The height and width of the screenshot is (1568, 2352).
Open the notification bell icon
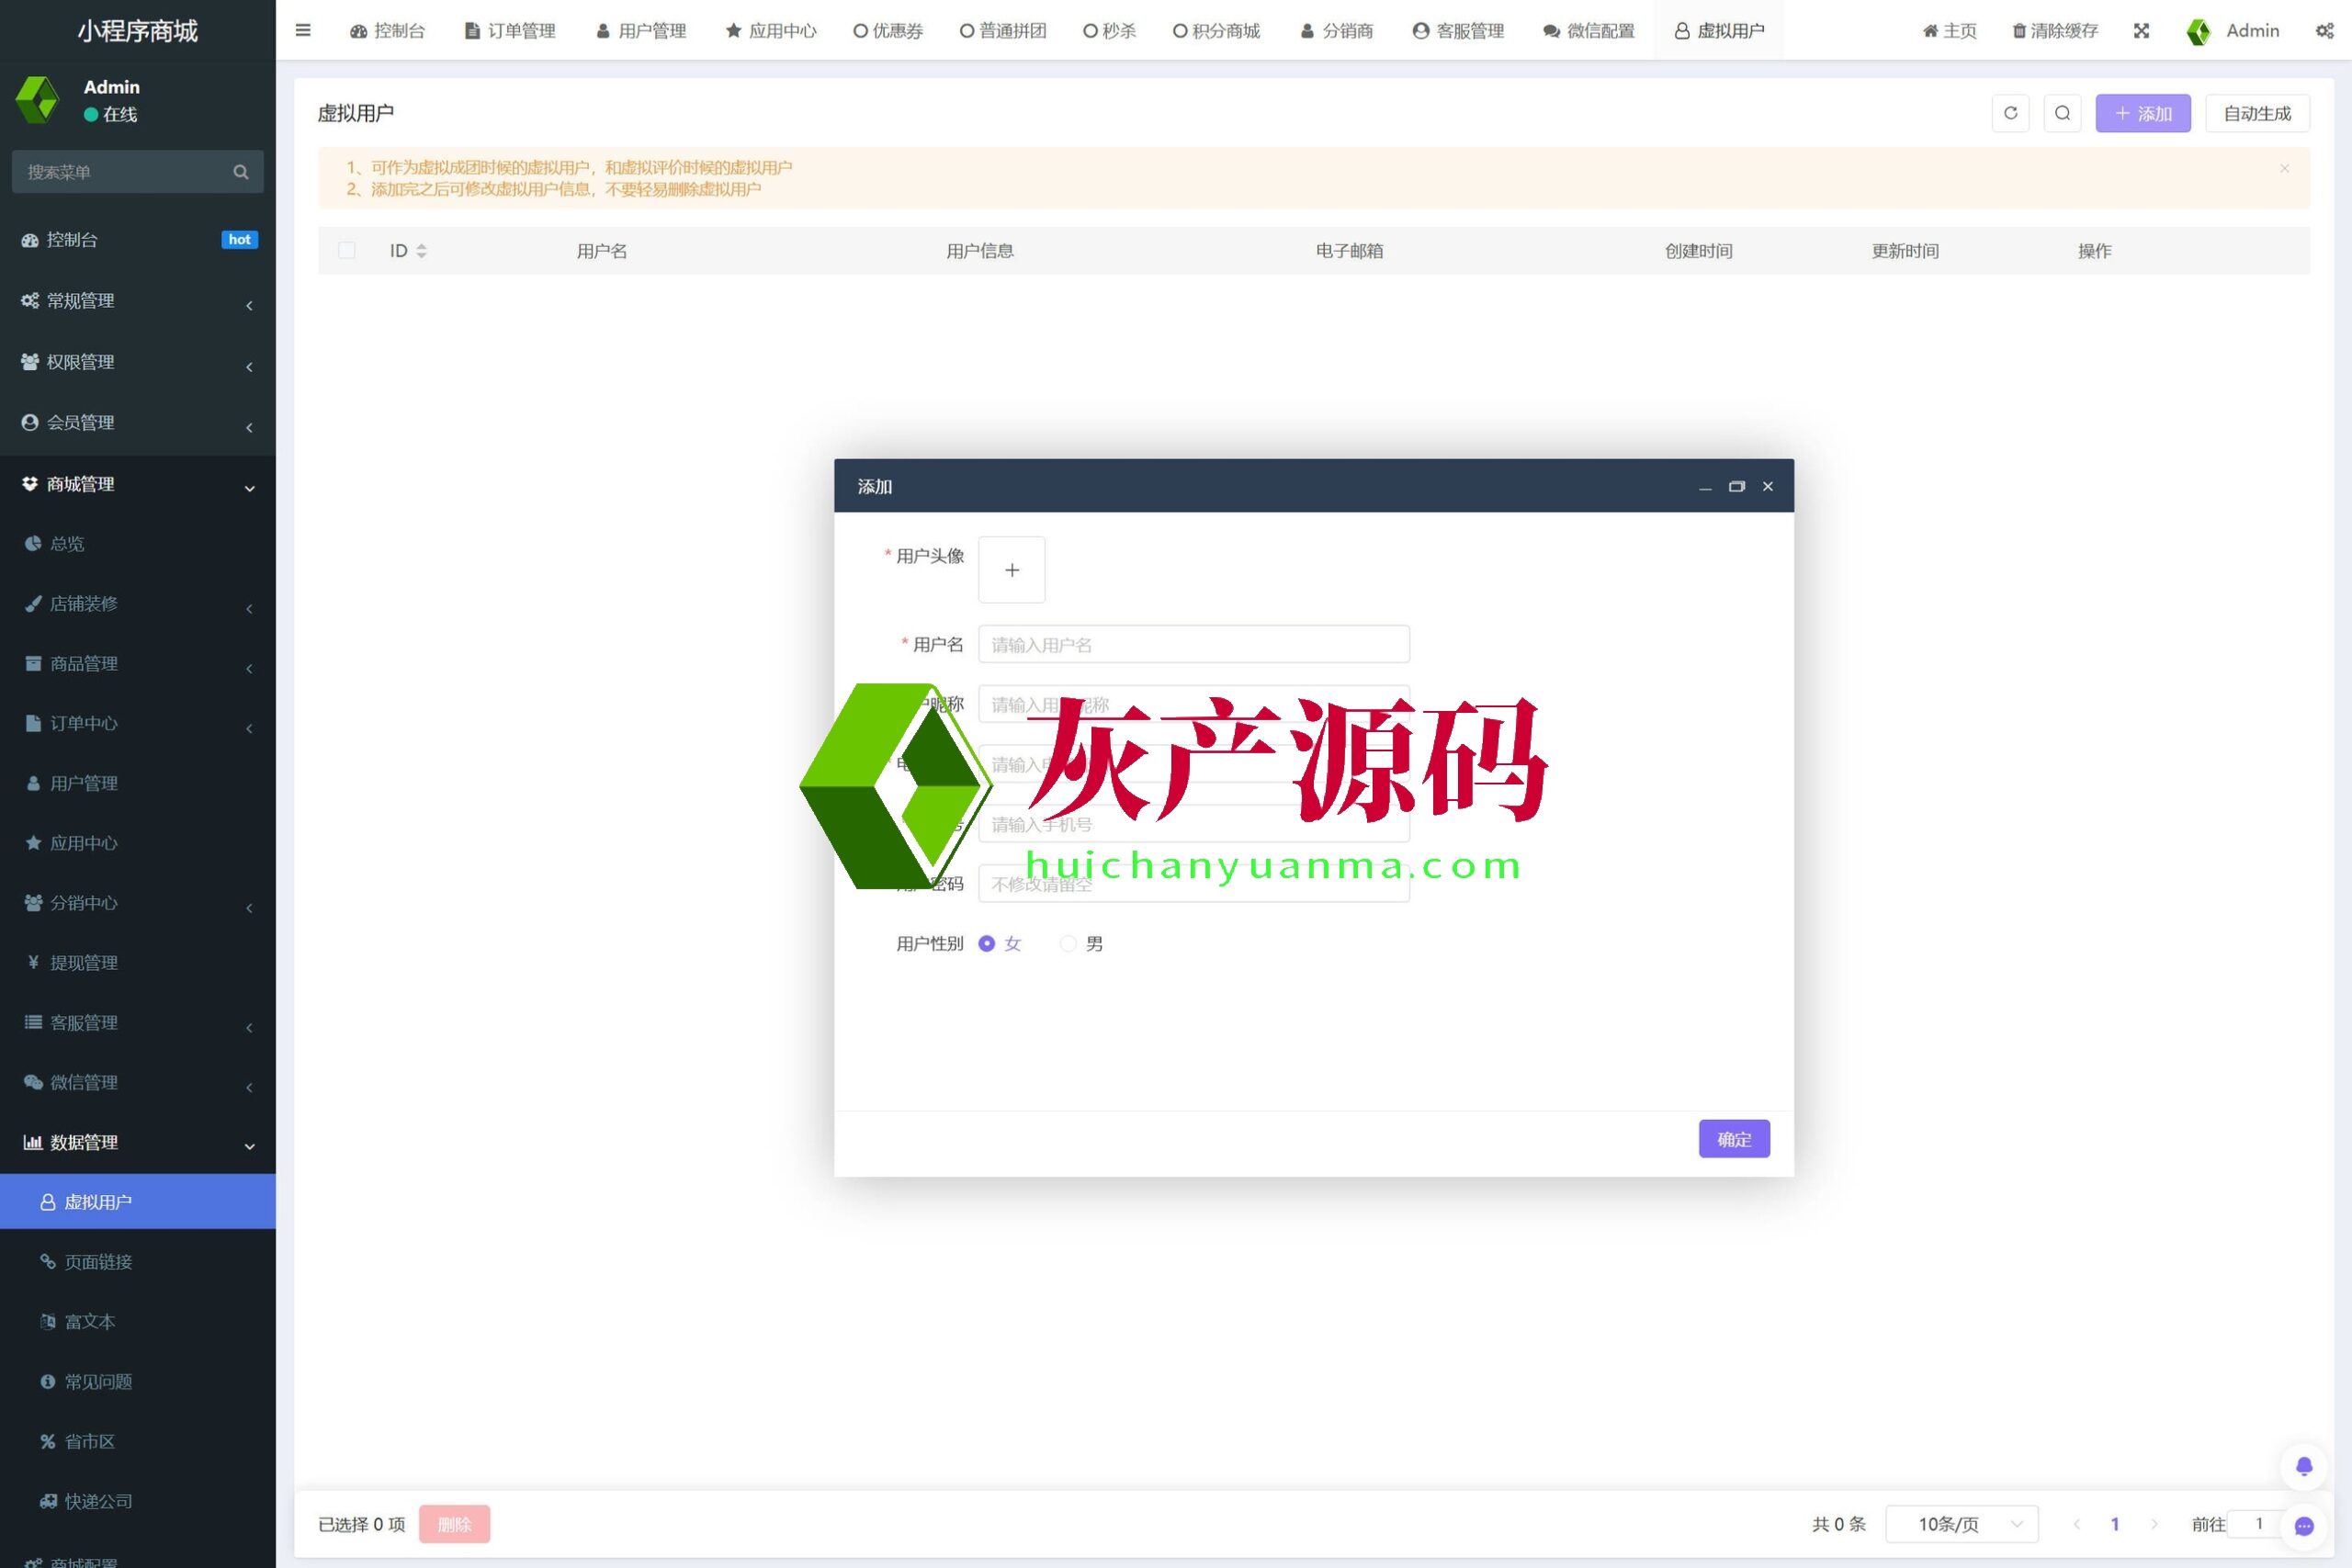click(x=2303, y=1466)
